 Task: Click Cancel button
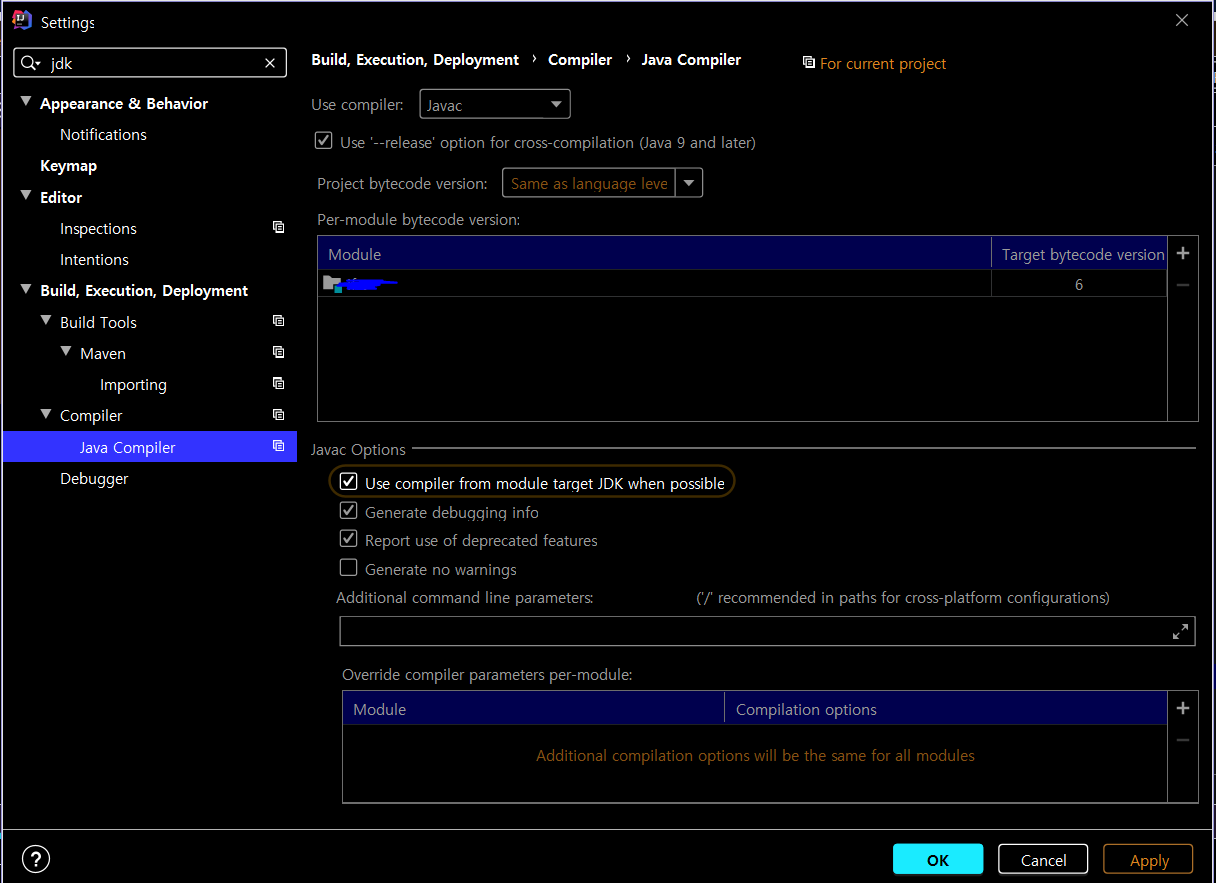[1043, 859]
